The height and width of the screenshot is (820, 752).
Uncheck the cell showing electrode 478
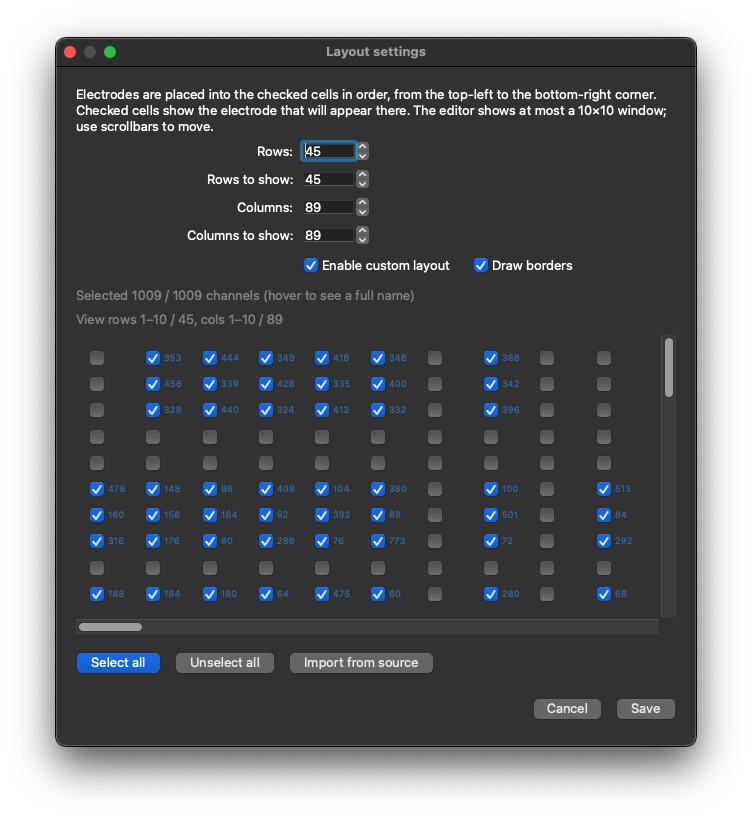[x=97, y=488]
